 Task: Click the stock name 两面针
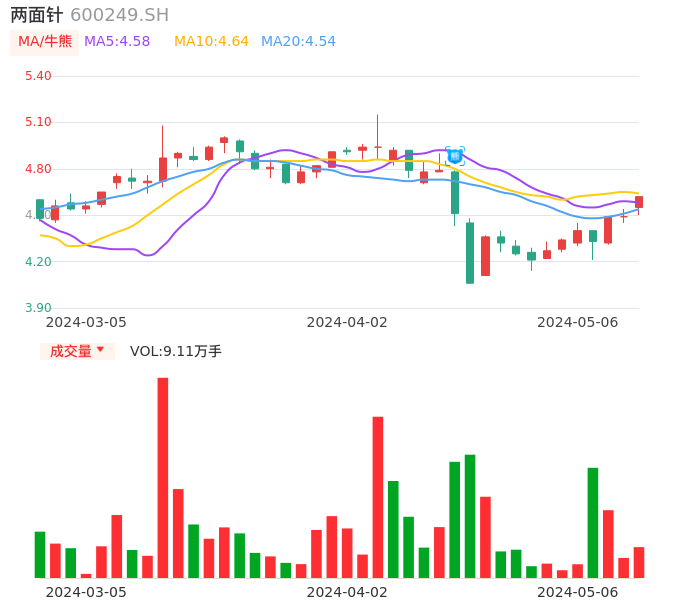pos(36,15)
